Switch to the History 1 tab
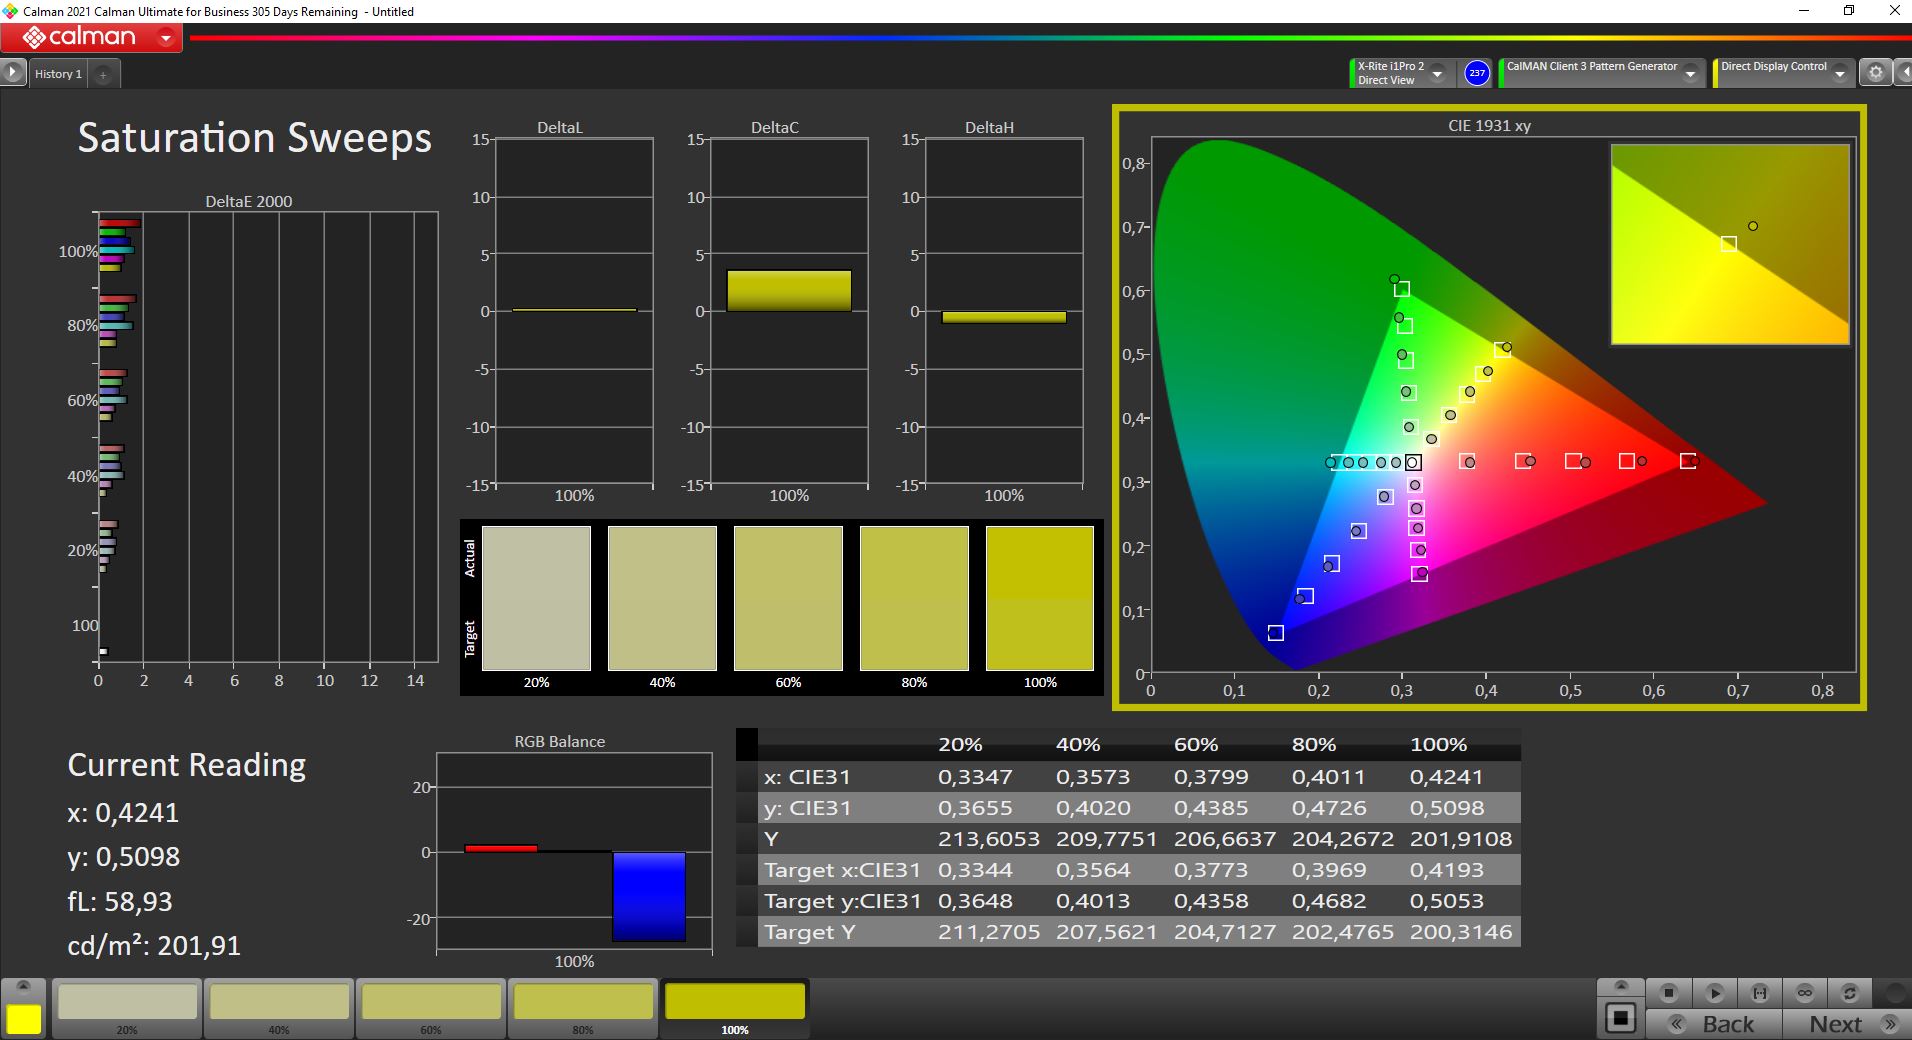Screen dimensions: 1912x1040 [x=58, y=74]
